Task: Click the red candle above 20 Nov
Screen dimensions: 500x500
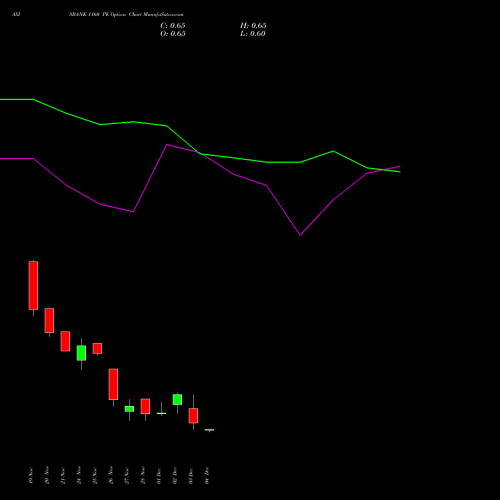Action: pyautogui.click(x=49, y=321)
